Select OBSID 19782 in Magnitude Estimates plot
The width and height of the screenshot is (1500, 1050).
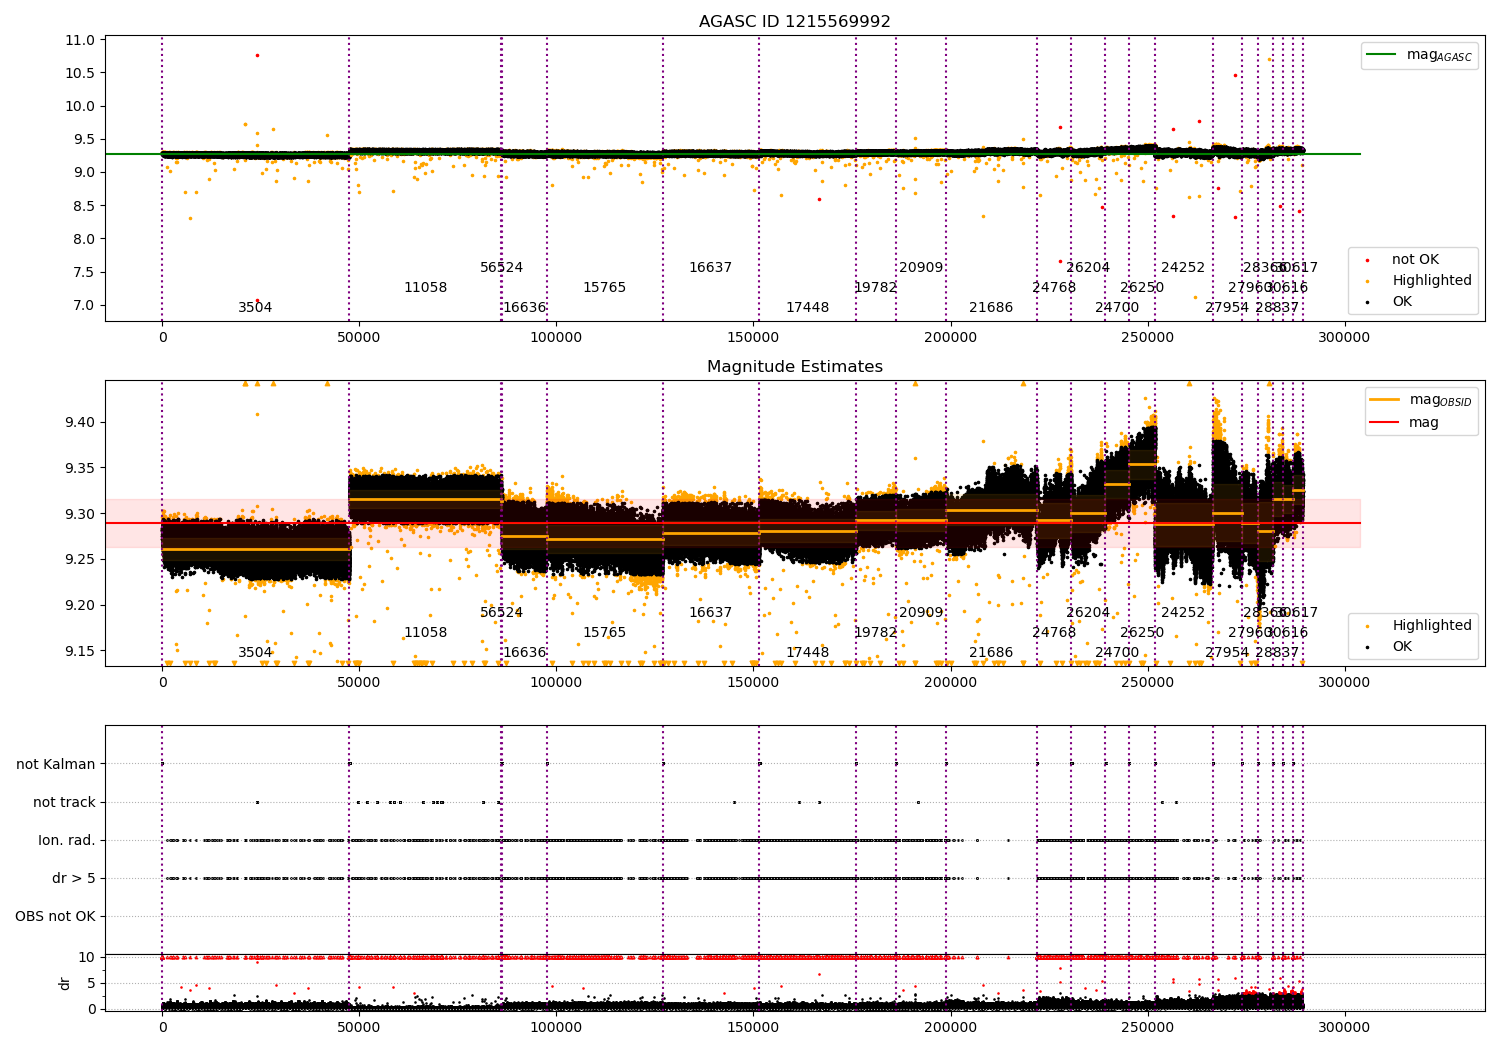[875, 633]
